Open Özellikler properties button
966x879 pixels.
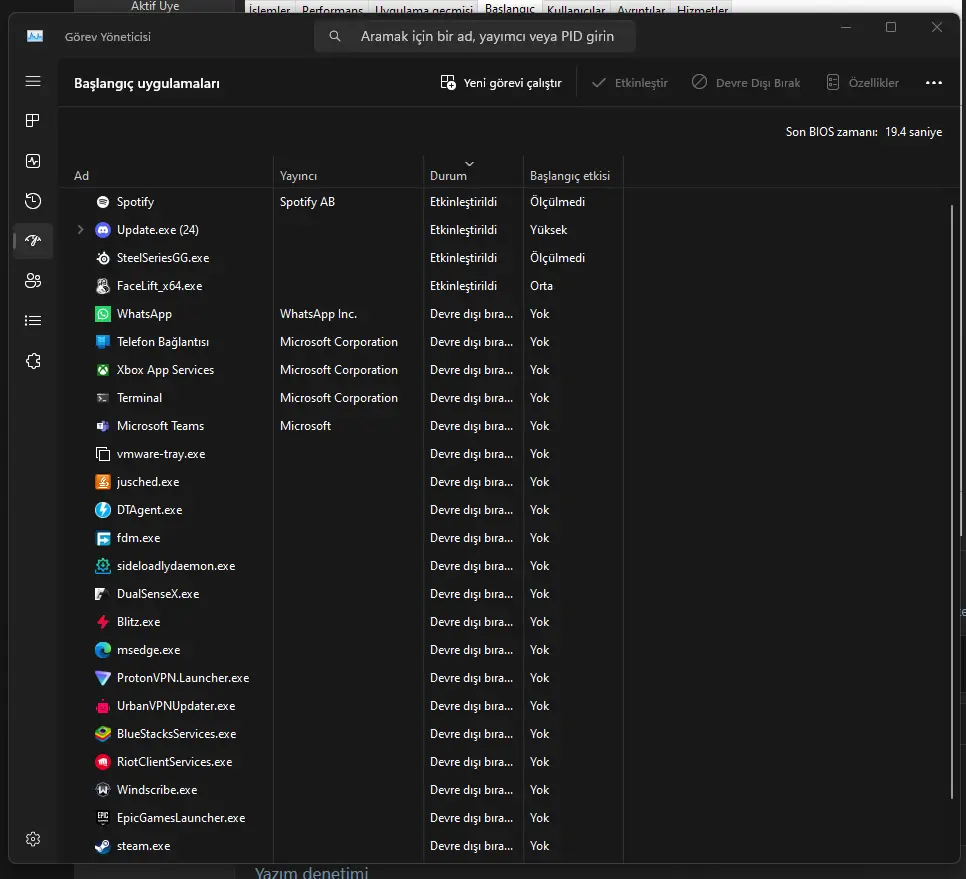(x=862, y=83)
